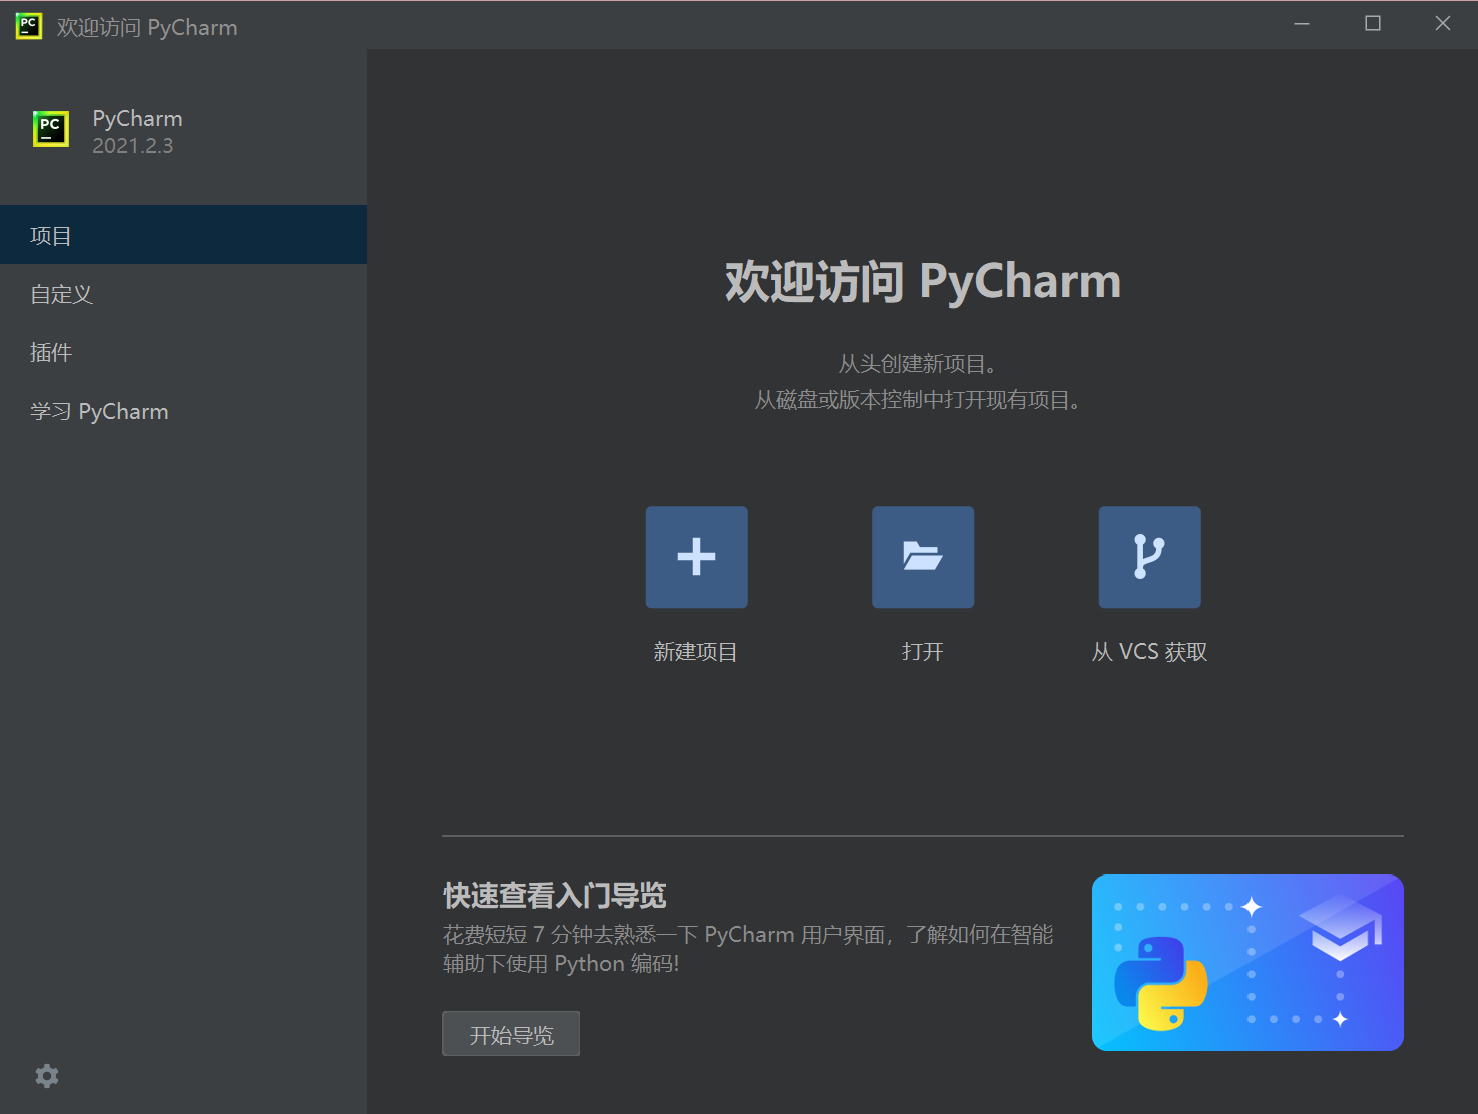Click the plus icon for new project

tap(696, 557)
